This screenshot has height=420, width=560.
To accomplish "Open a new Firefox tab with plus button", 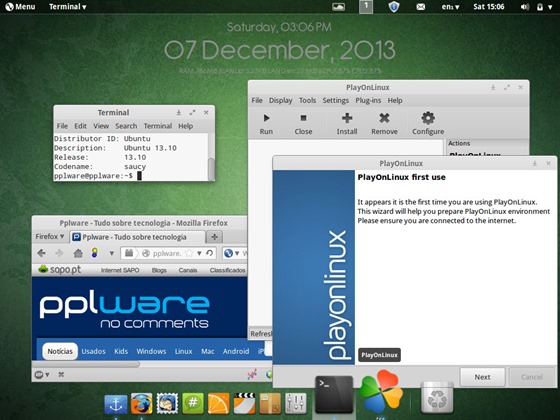I will pos(214,237).
